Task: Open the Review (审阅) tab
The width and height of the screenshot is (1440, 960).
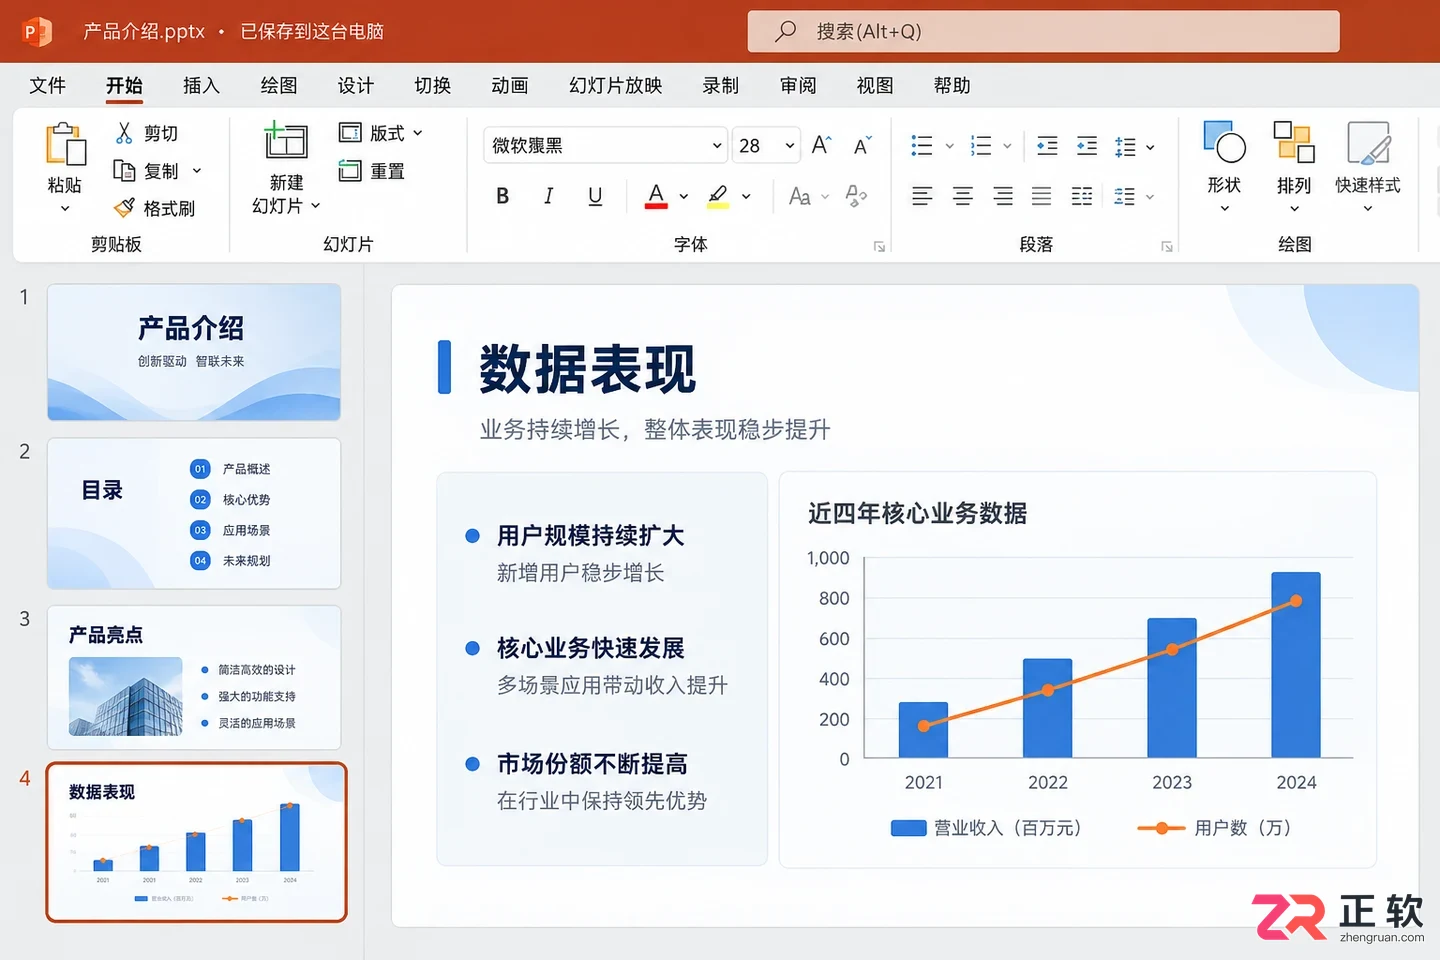Action: coord(797,86)
